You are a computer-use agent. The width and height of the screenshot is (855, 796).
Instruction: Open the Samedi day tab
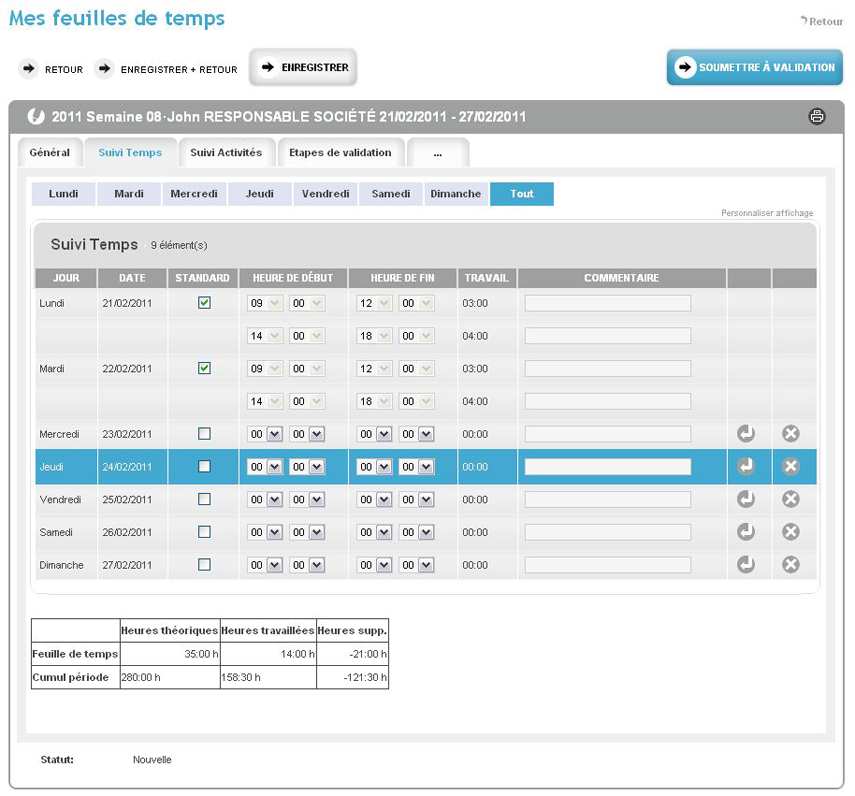click(391, 194)
